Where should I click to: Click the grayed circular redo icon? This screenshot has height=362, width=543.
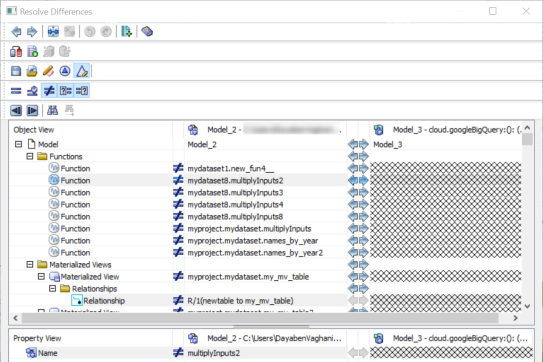(x=106, y=32)
